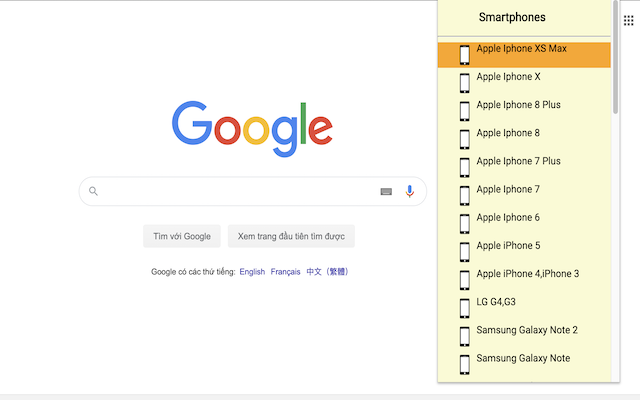640x400 pixels.
Task: Select Apple Iphone XS Max device
Action: pos(521,49)
